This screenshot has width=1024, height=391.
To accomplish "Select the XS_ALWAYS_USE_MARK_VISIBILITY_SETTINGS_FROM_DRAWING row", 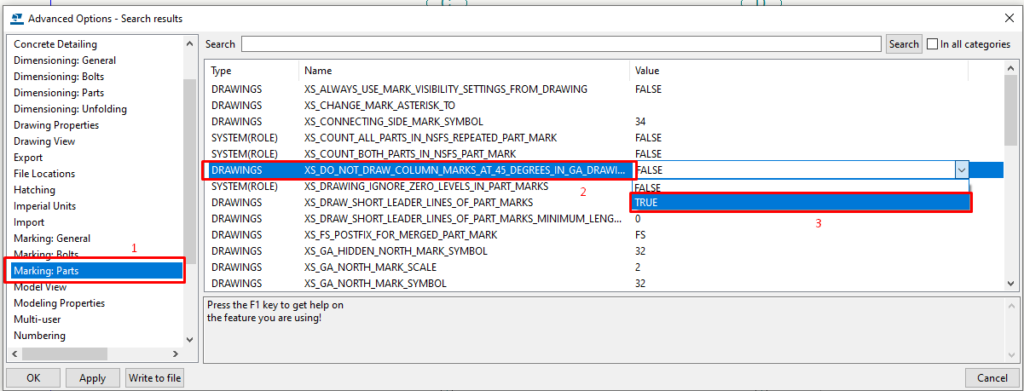I will (x=605, y=89).
